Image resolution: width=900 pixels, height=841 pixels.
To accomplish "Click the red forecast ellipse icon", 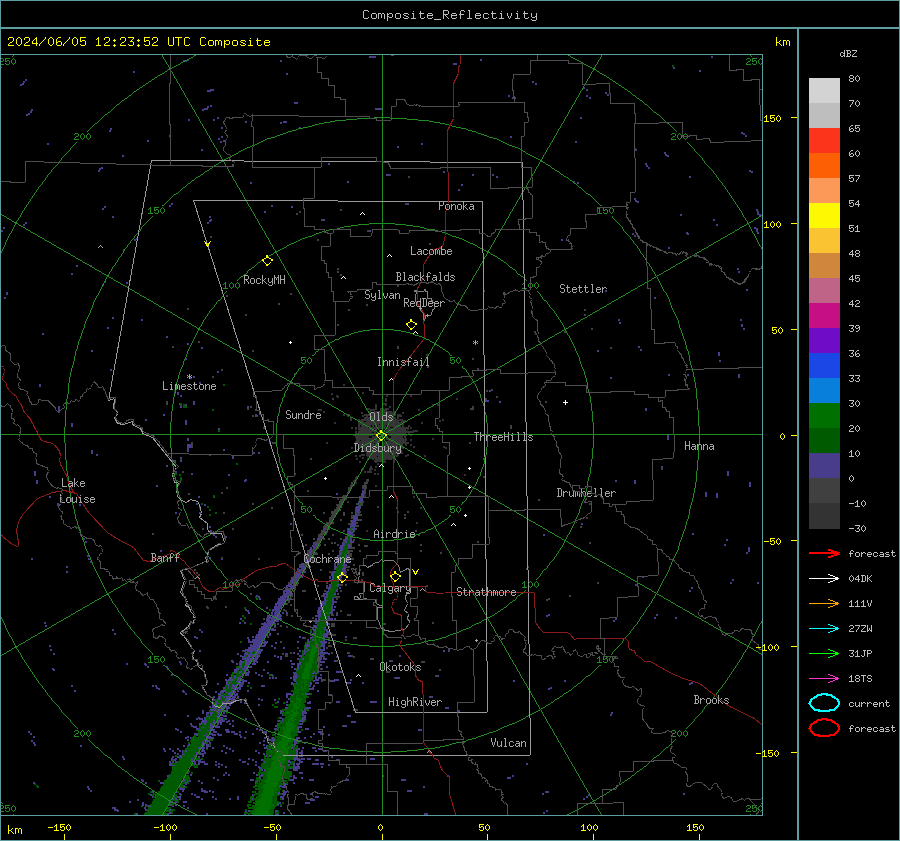I will (x=824, y=728).
